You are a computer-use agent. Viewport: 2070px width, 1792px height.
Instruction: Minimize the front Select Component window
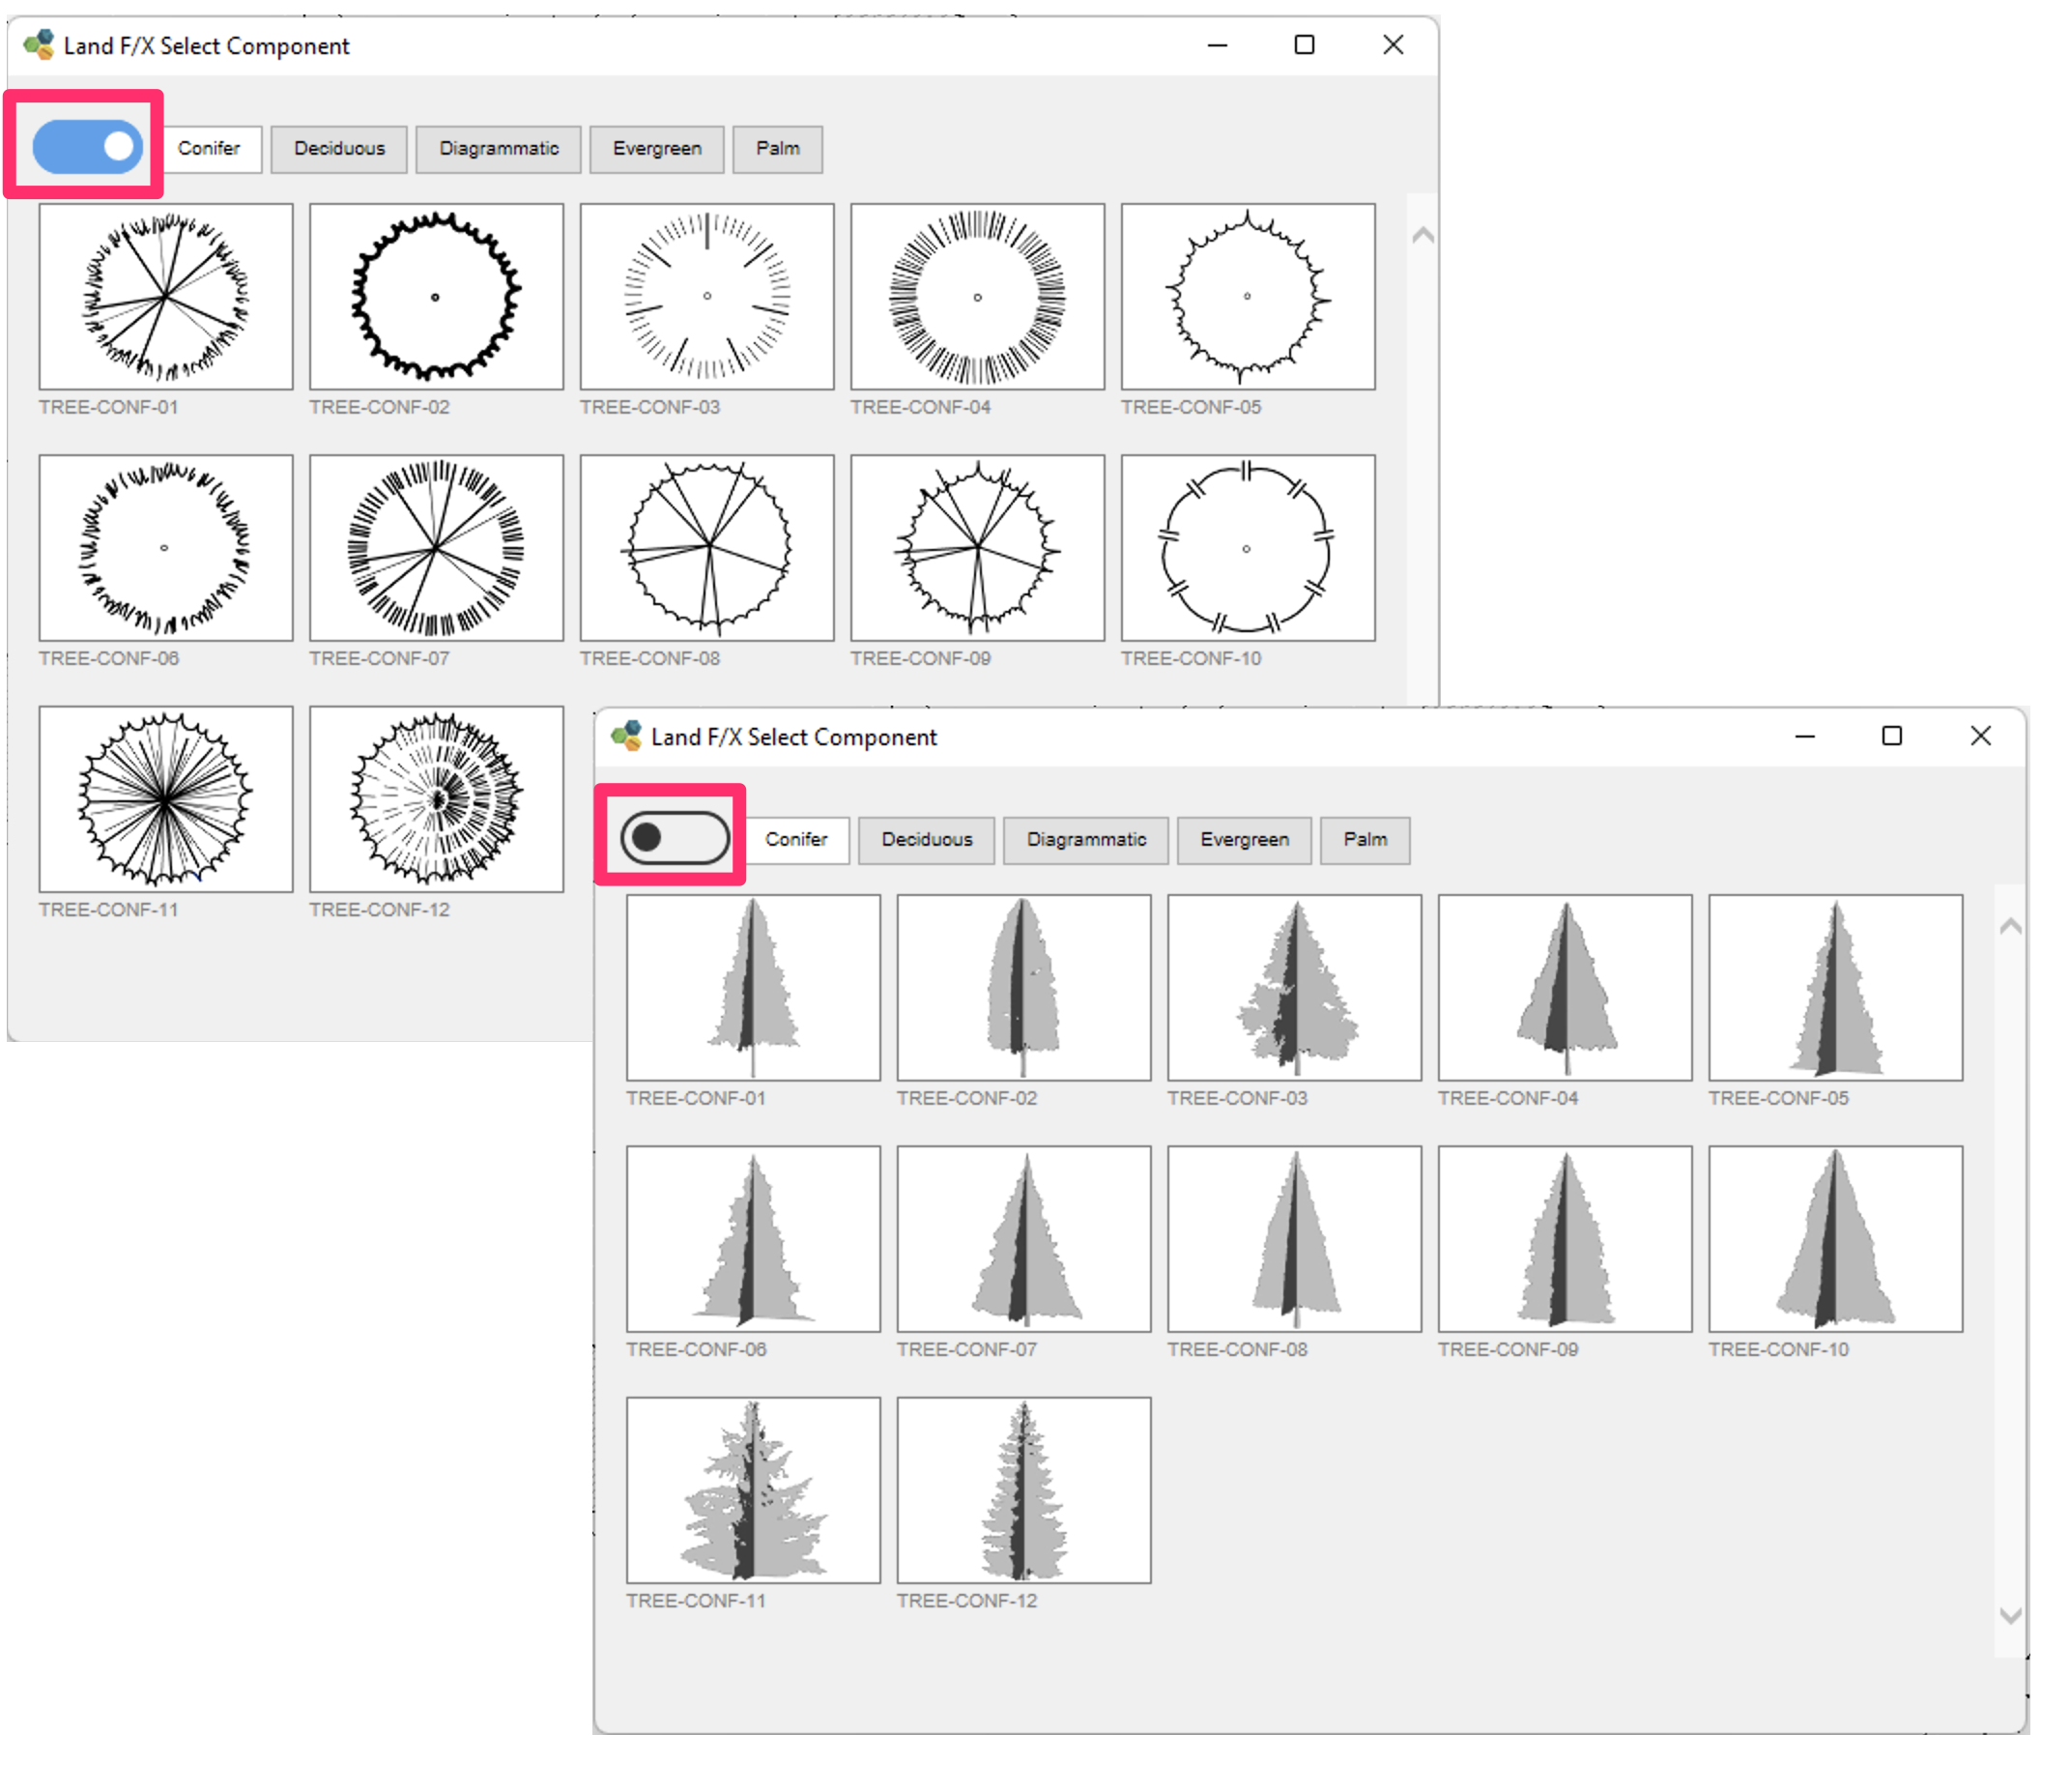click(1805, 737)
